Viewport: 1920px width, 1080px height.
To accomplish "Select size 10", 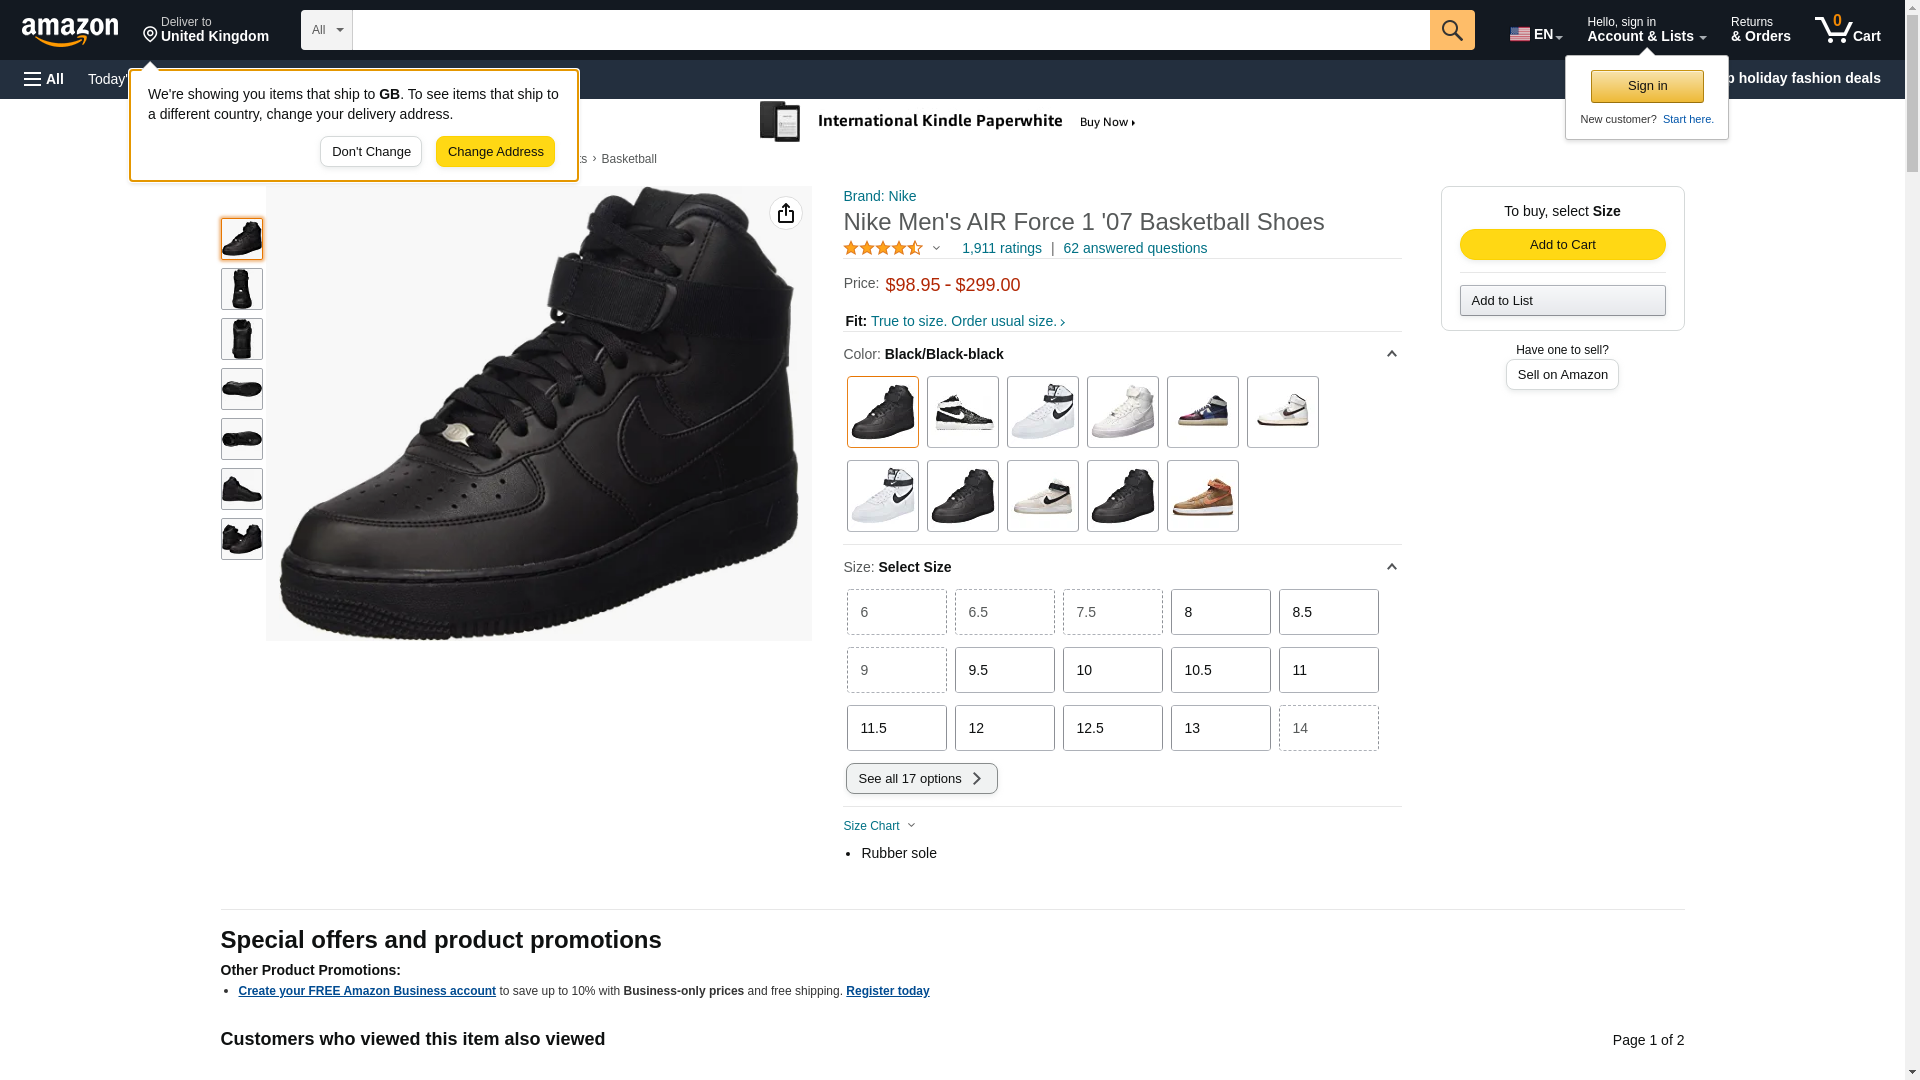I will coord(1111,670).
